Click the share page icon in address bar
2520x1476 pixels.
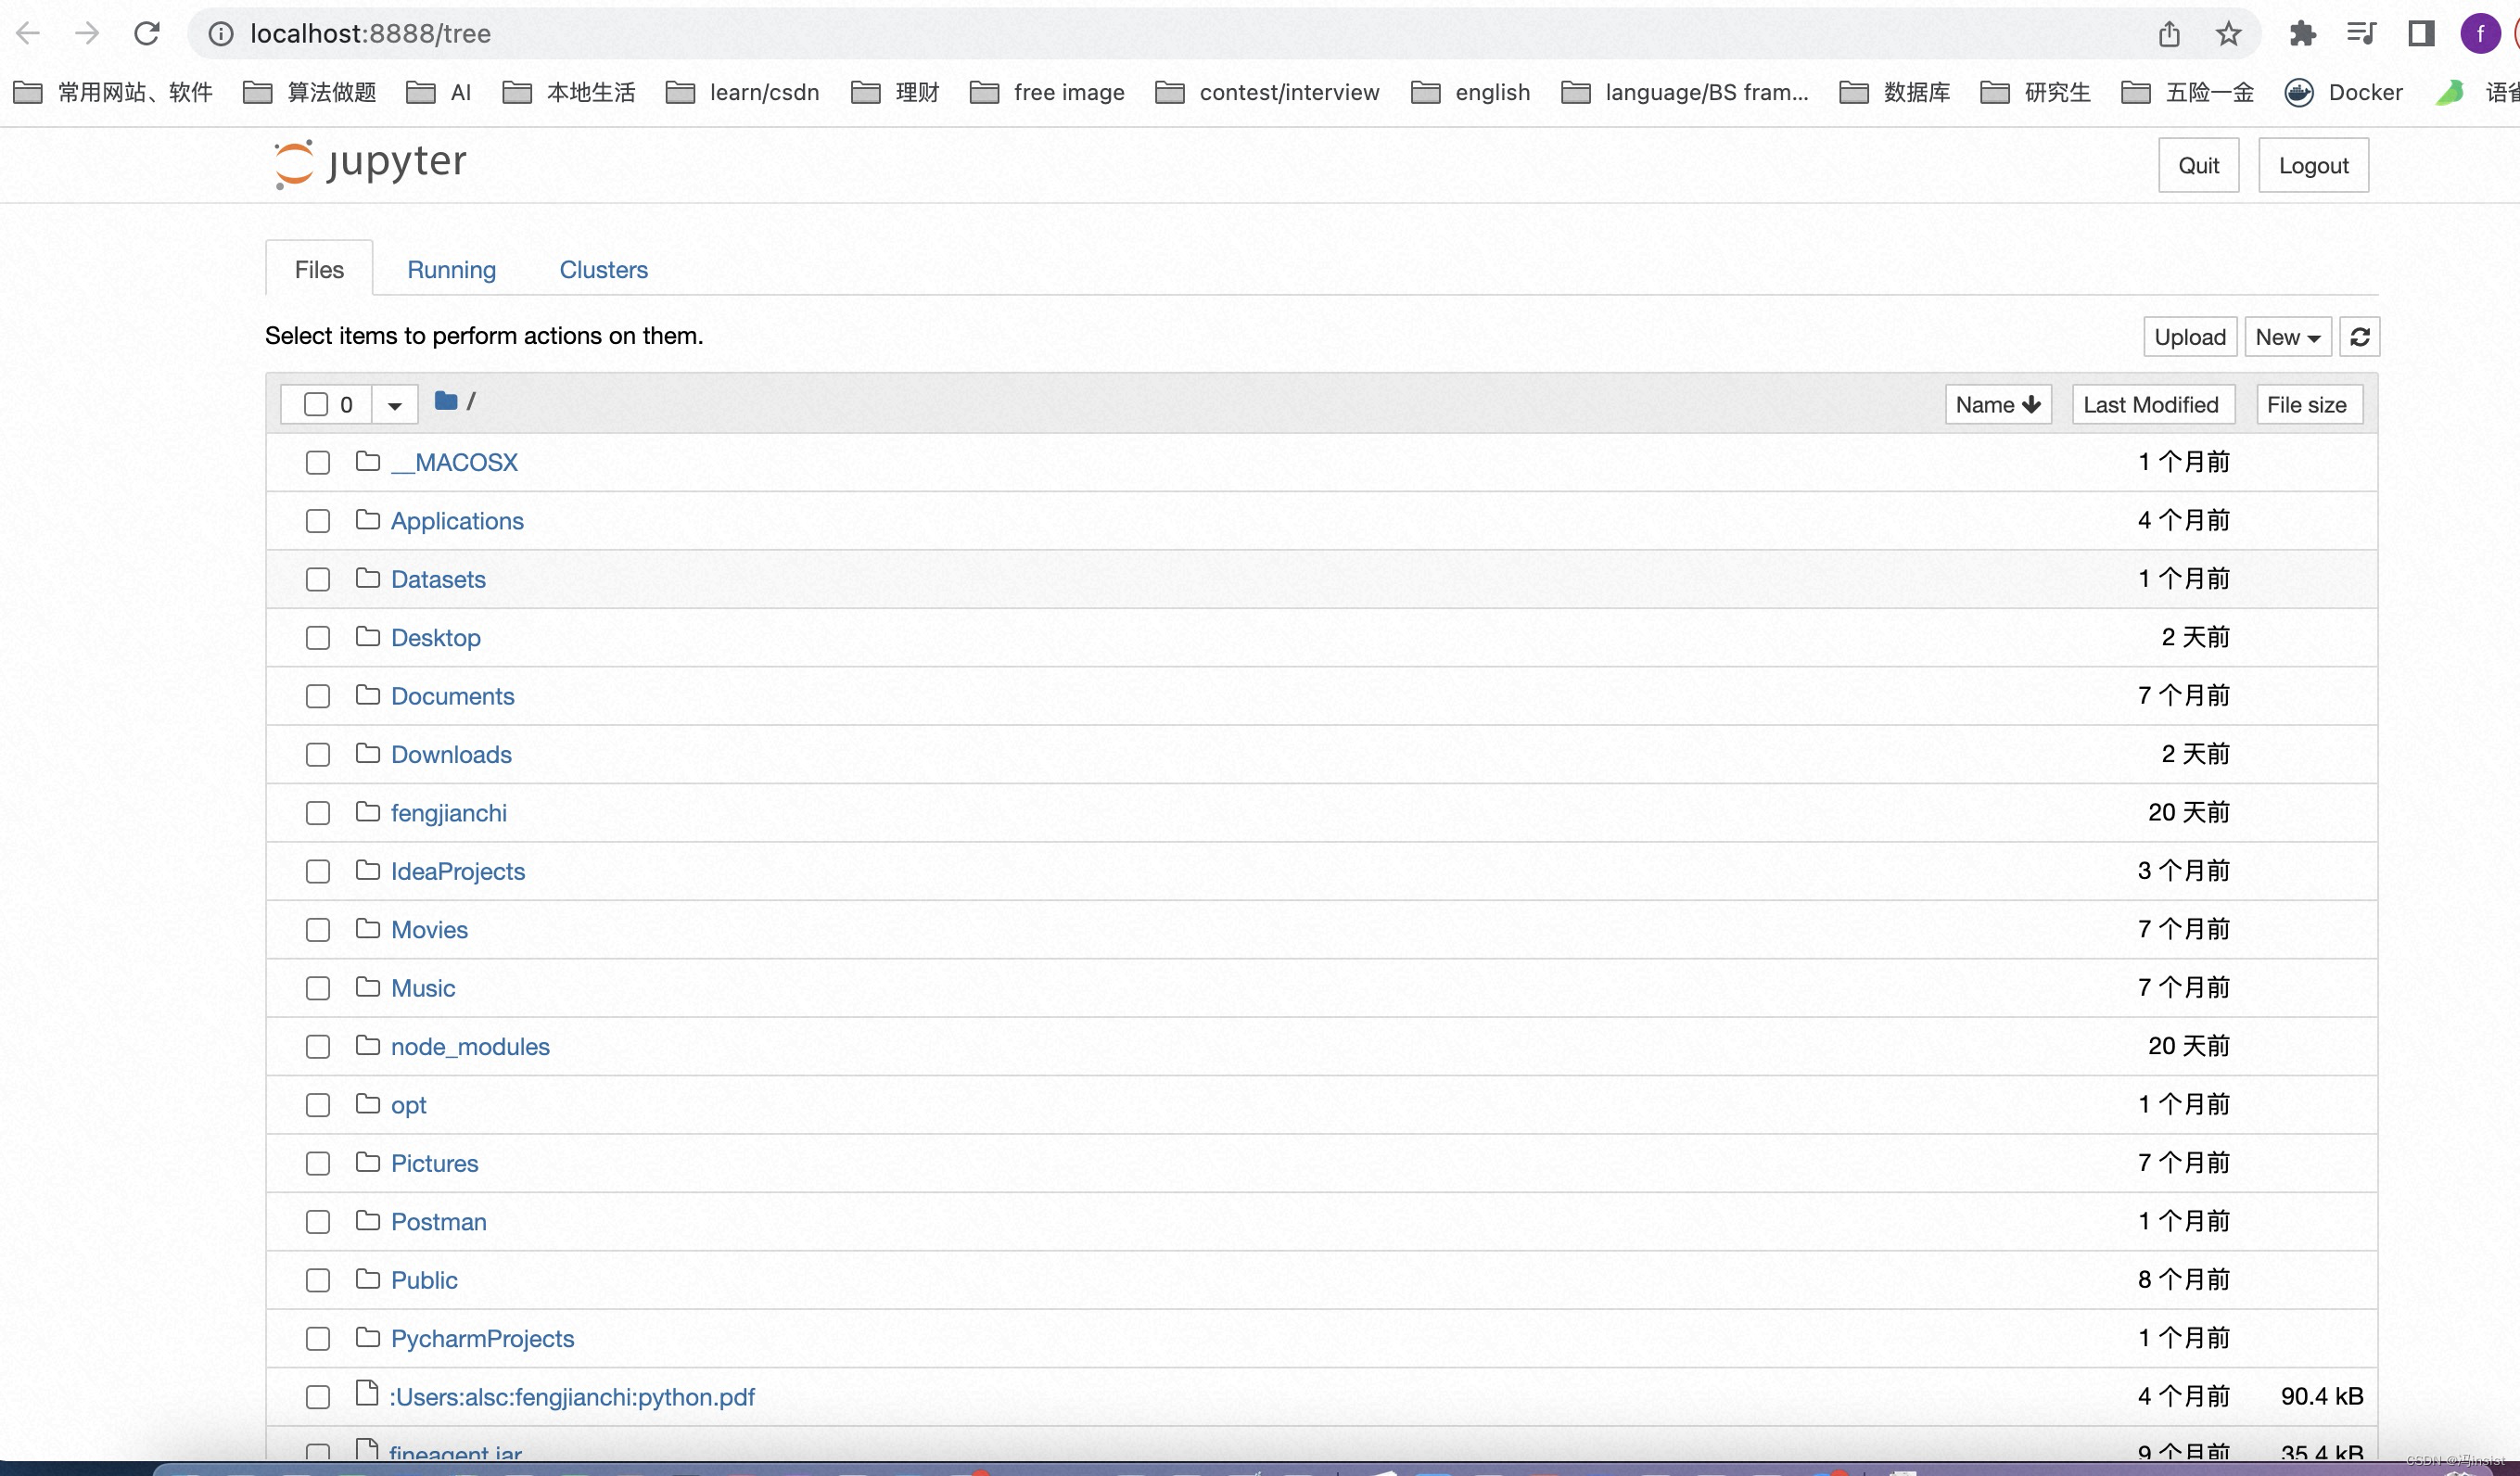[x=2169, y=34]
